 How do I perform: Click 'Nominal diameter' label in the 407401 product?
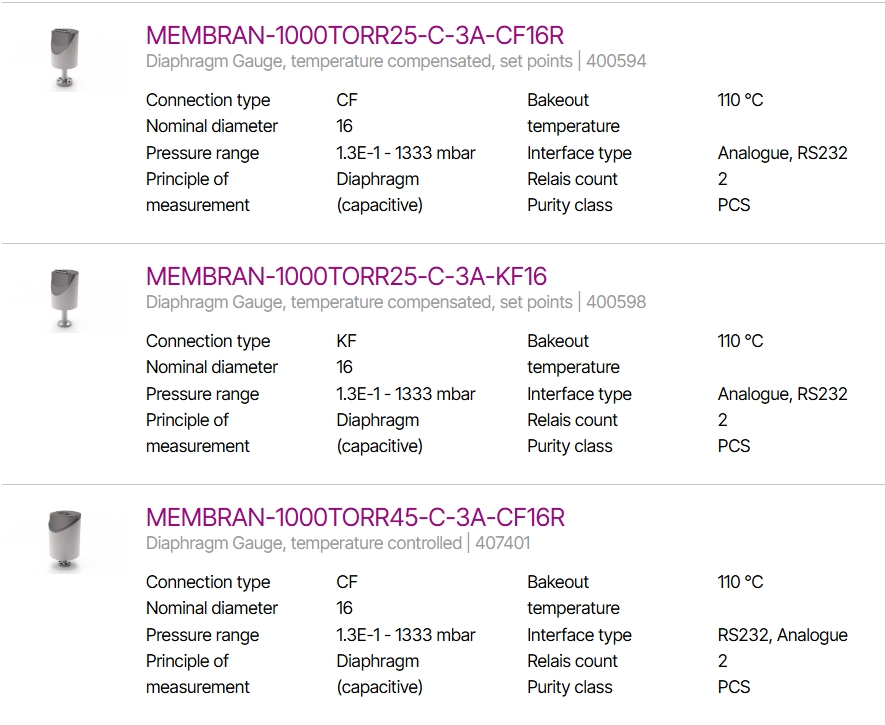point(212,608)
